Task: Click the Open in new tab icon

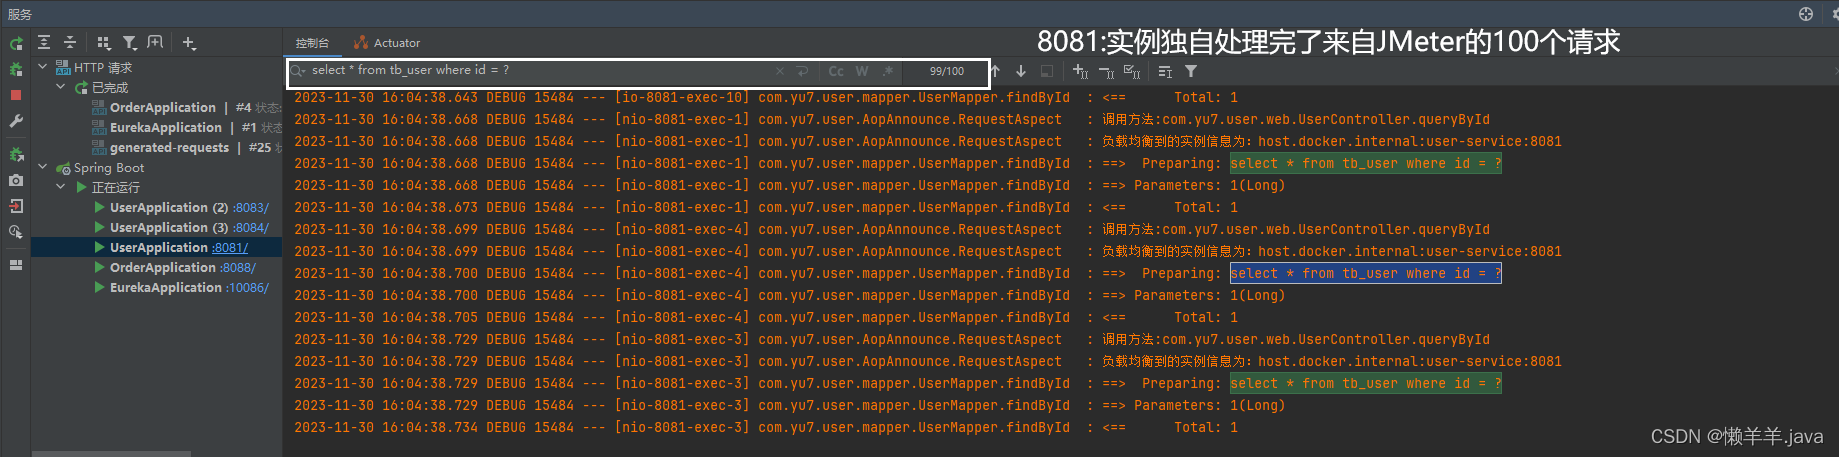Action: 155,42
